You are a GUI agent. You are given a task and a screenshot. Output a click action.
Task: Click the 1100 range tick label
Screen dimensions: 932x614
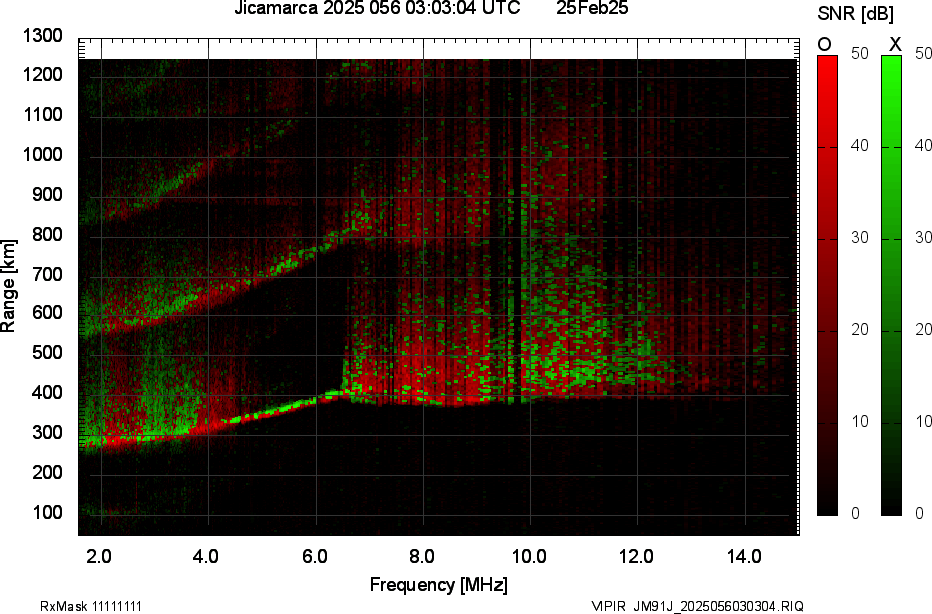click(x=42, y=114)
